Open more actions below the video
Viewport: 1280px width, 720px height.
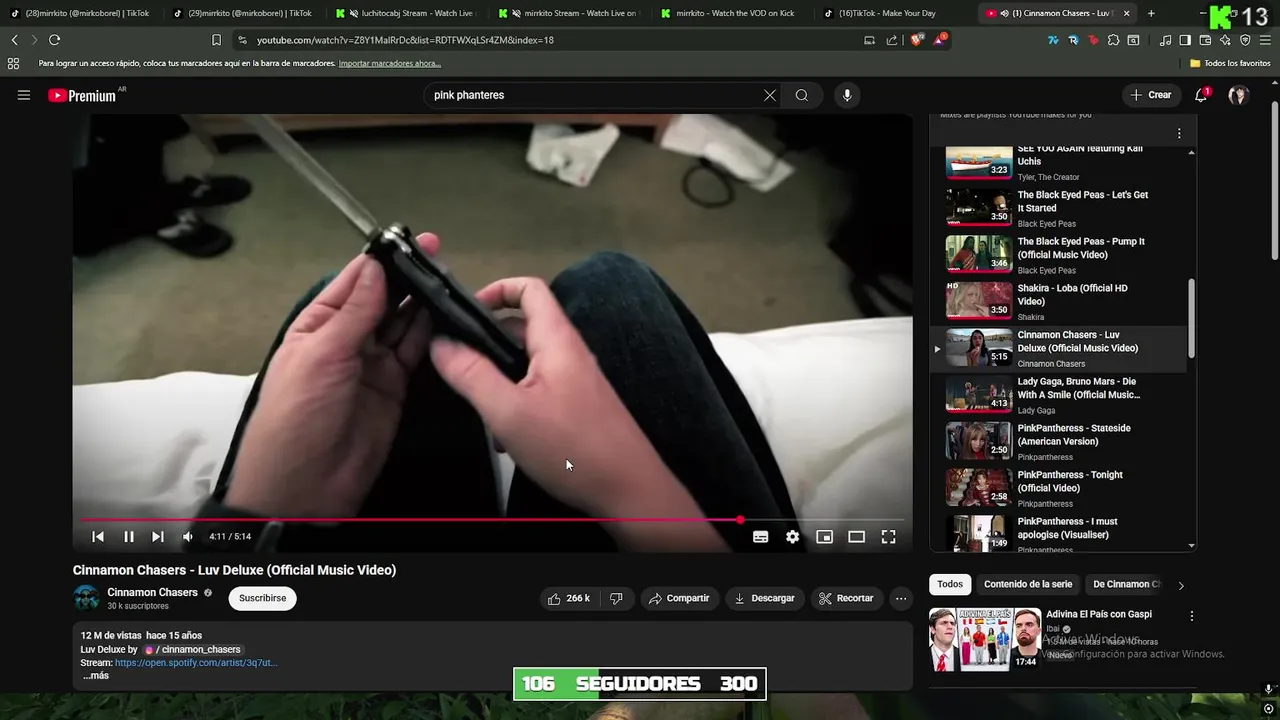(x=901, y=598)
